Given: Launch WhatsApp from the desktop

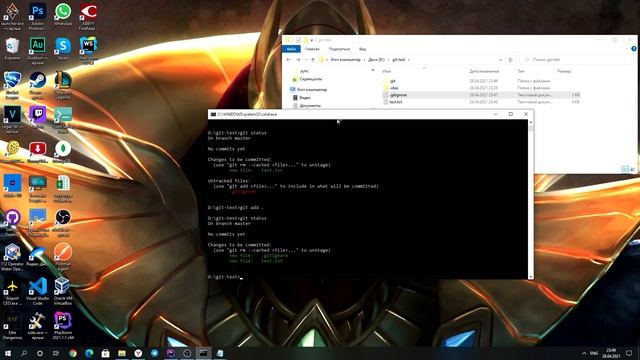Looking at the screenshot, I should (x=63, y=15).
